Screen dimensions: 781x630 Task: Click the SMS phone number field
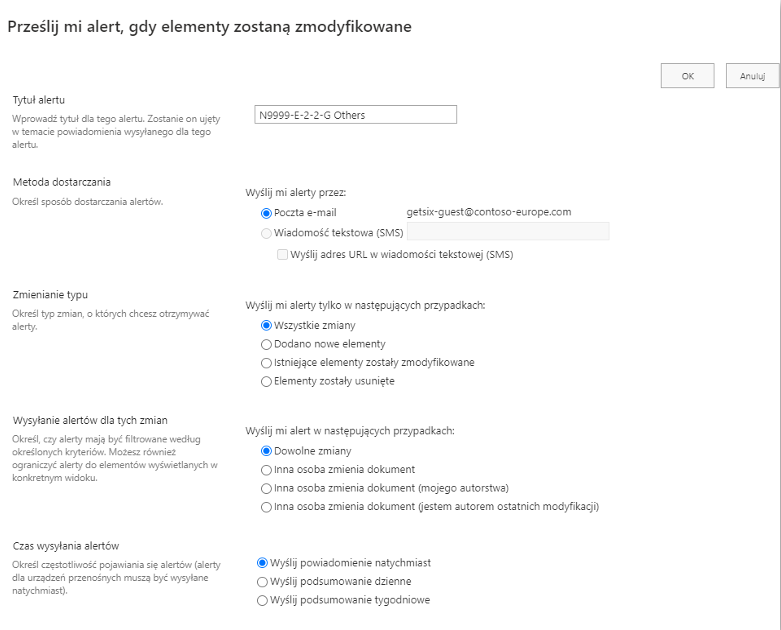tap(509, 232)
